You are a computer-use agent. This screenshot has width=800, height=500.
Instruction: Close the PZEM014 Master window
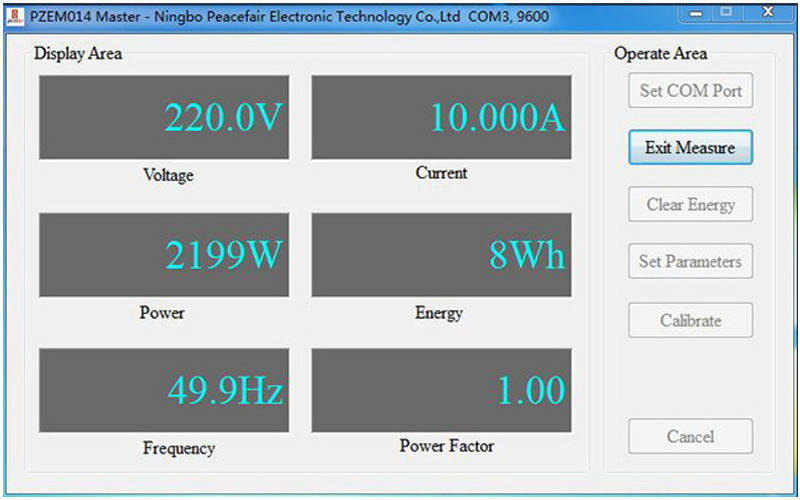pos(768,13)
